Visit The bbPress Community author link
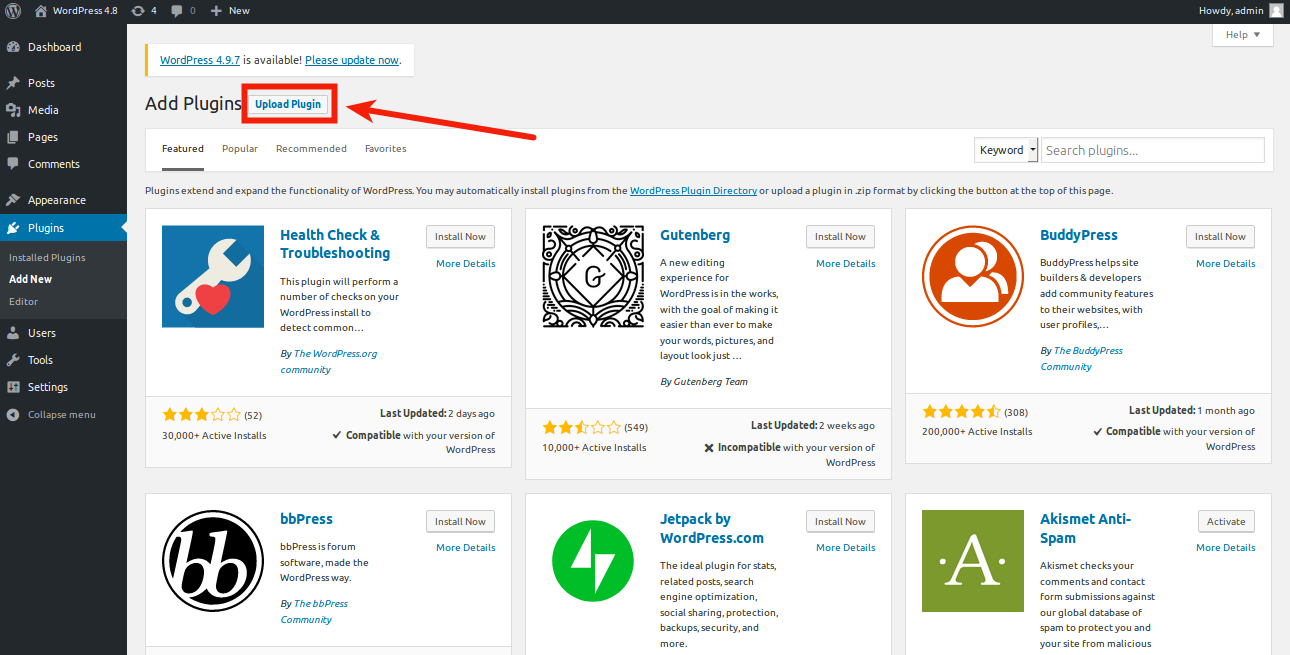1290x655 pixels. 314,612
